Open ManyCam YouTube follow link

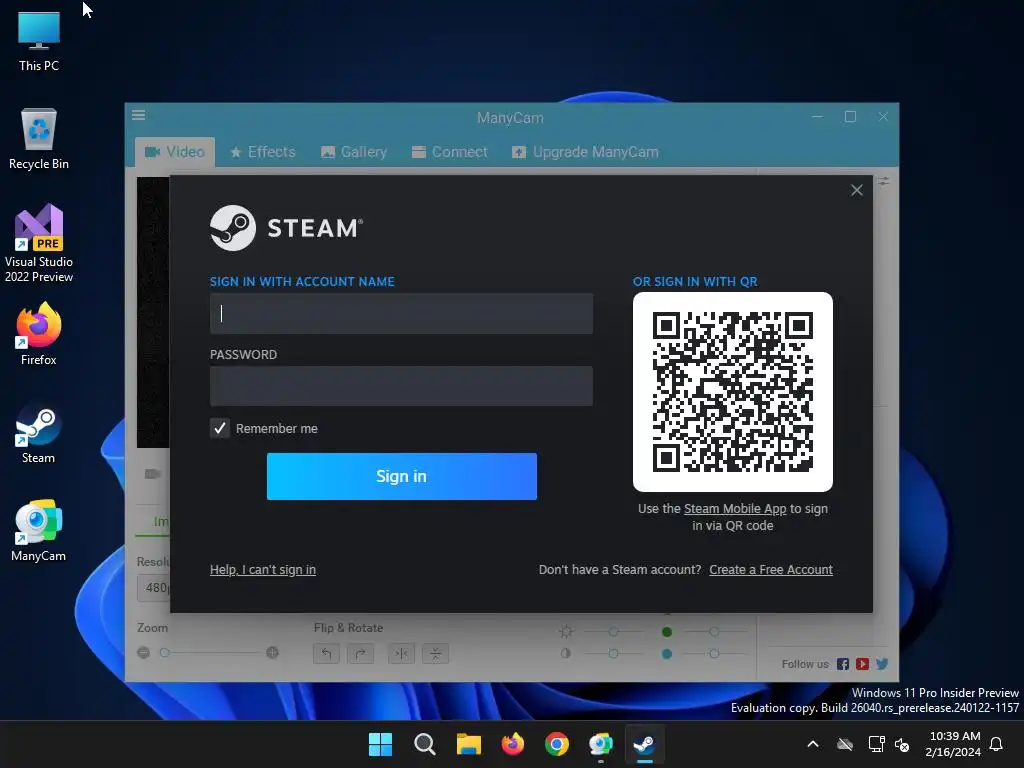tap(862, 664)
